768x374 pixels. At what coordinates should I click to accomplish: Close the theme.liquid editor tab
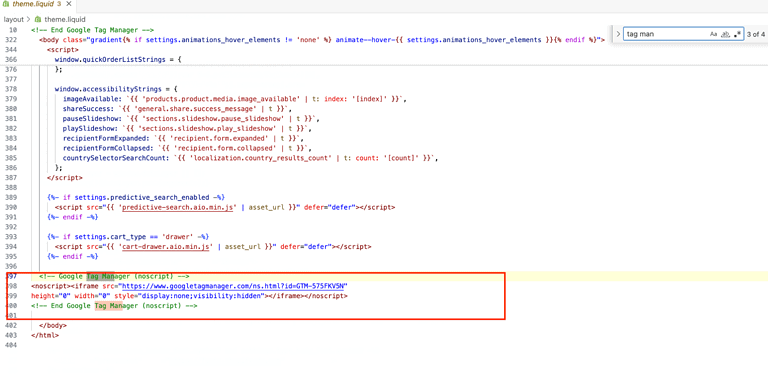tap(68, 4)
